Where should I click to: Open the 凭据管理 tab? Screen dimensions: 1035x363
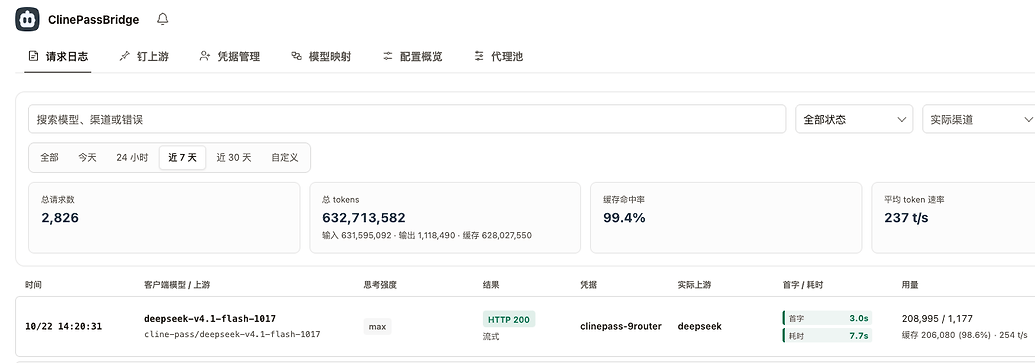[230, 56]
